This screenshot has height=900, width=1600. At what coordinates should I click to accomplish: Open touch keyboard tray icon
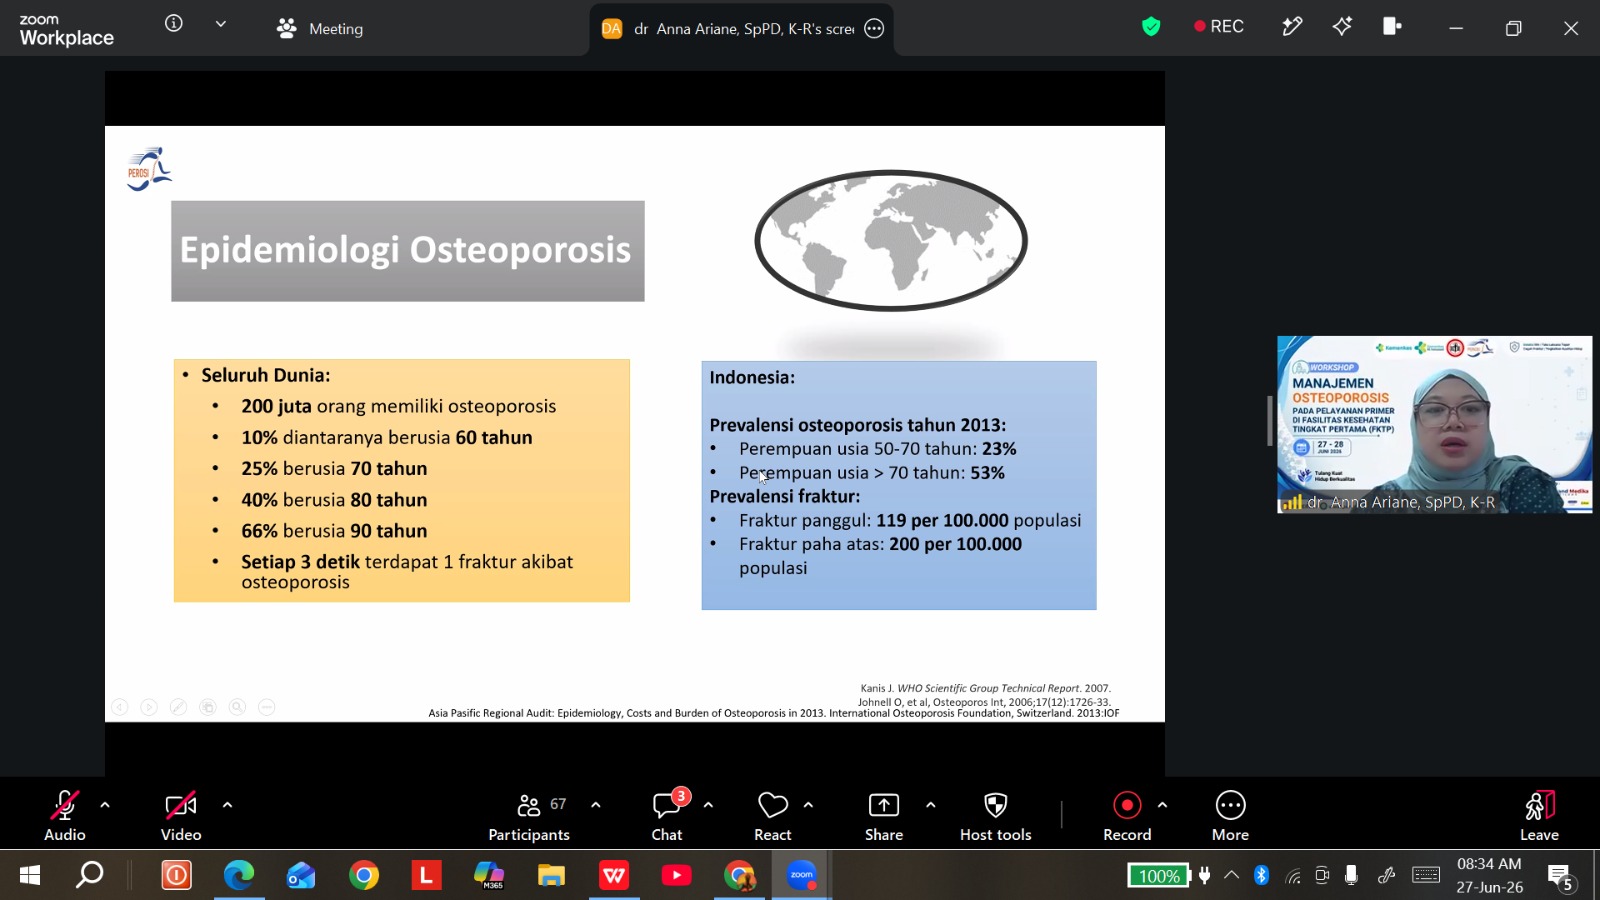pos(1426,876)
